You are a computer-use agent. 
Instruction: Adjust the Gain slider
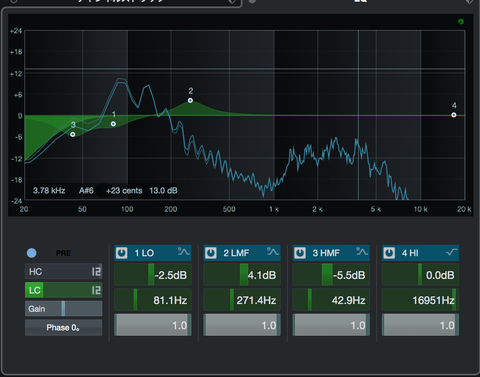[x=63, y=309]
